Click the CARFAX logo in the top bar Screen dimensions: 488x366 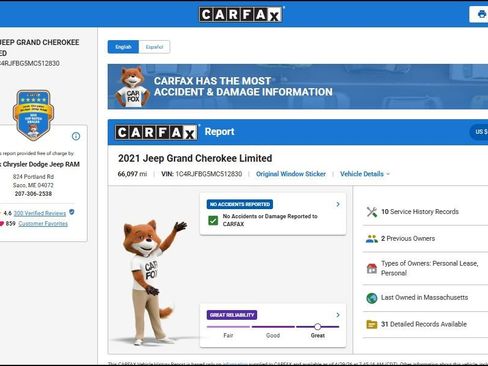[241, 15]
